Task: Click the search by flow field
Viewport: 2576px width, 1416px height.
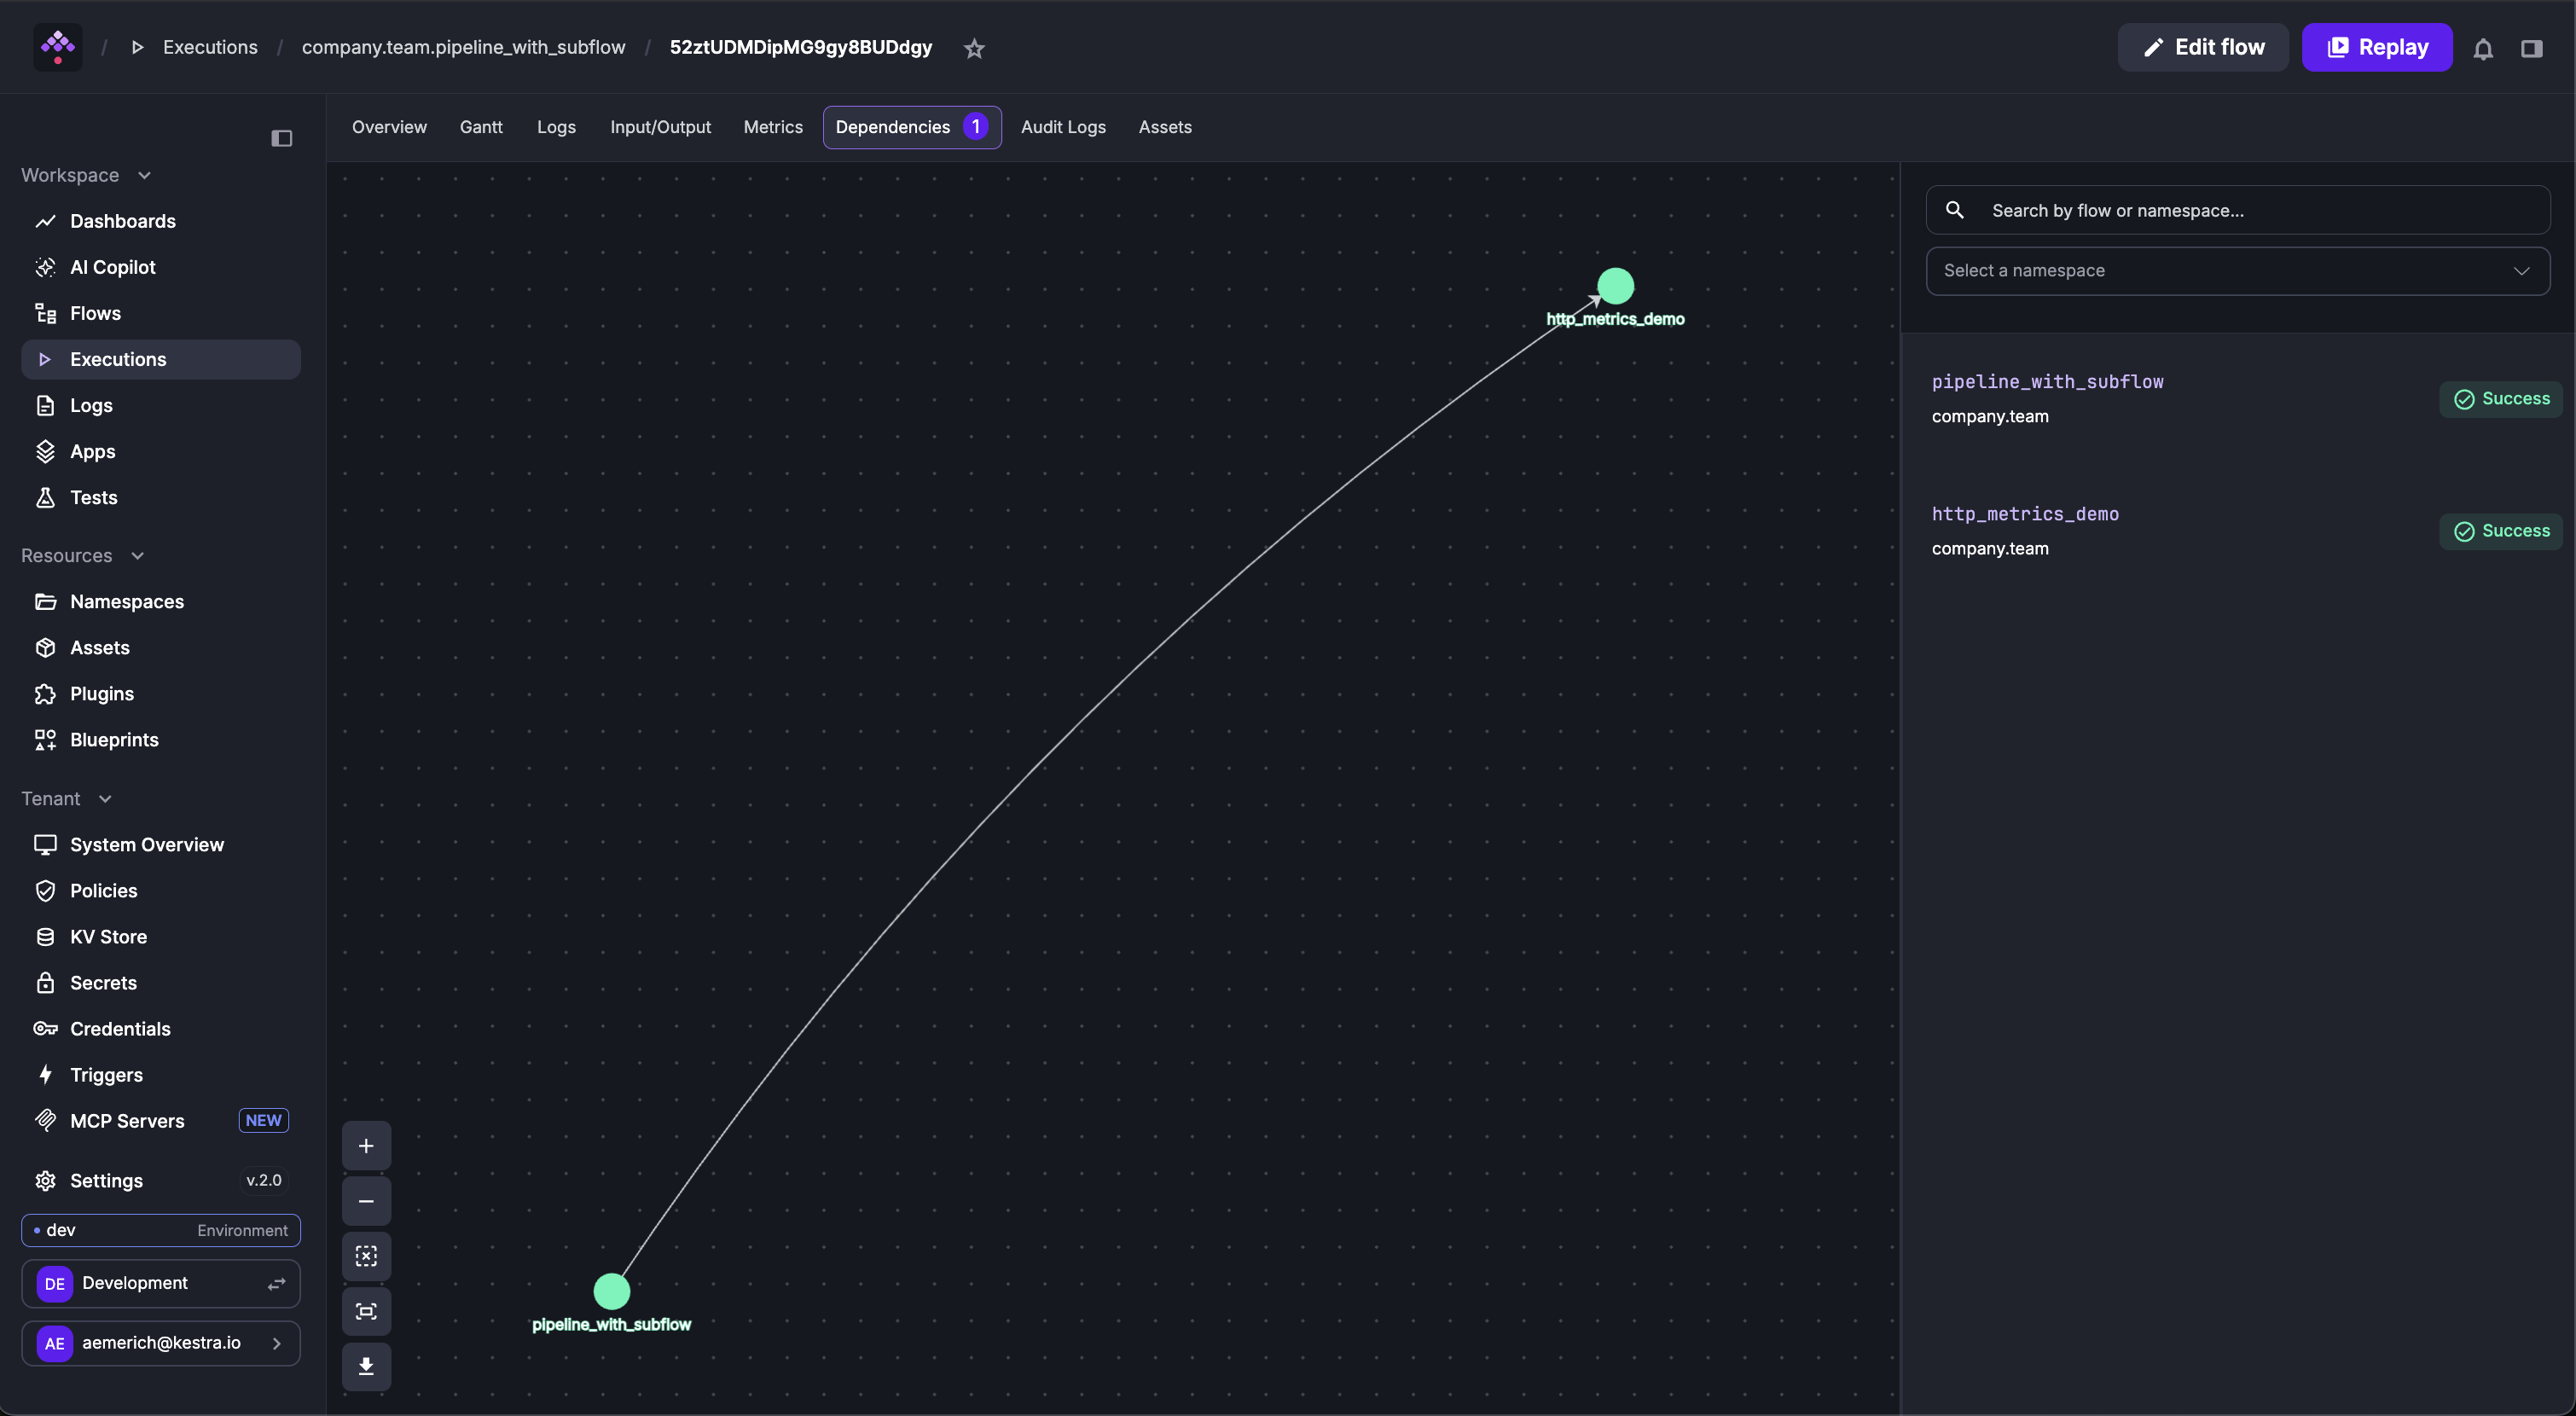Action: coord(2237,210)
